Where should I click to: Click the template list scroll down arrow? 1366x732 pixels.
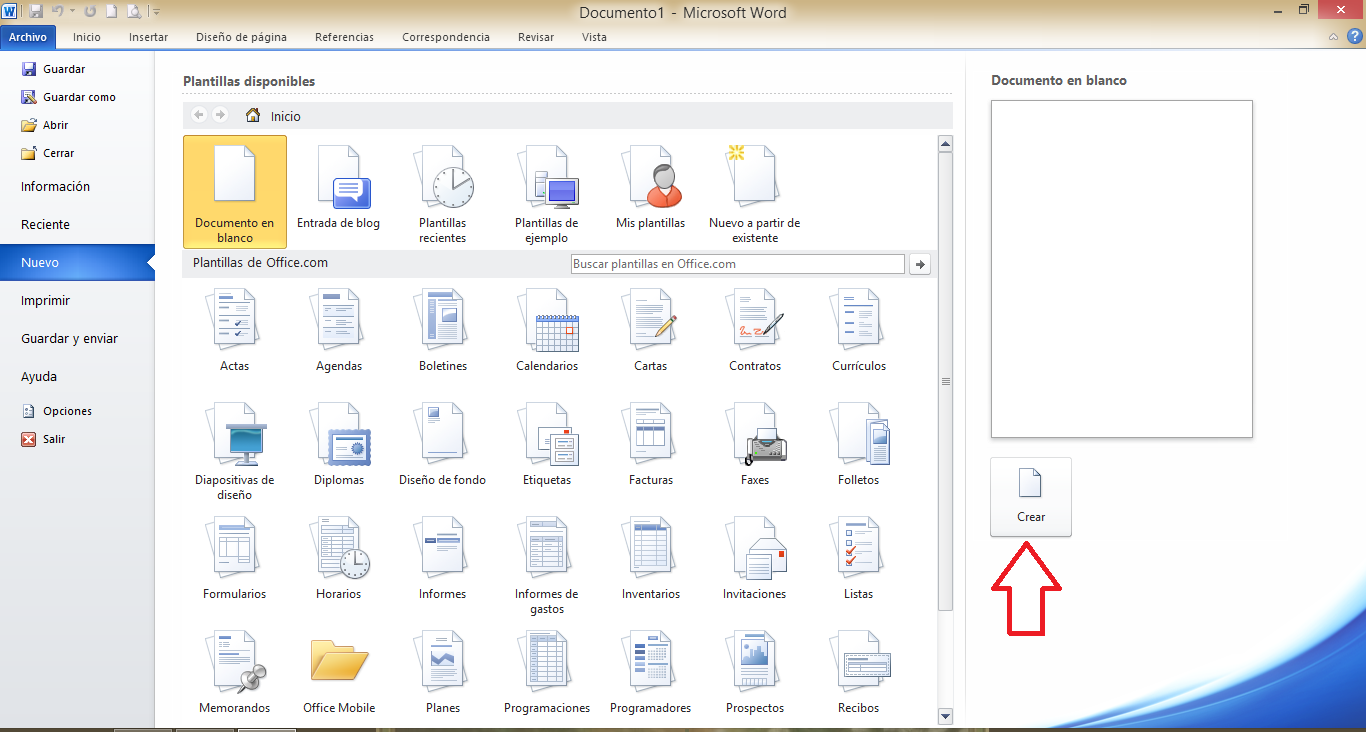point(945,716)
